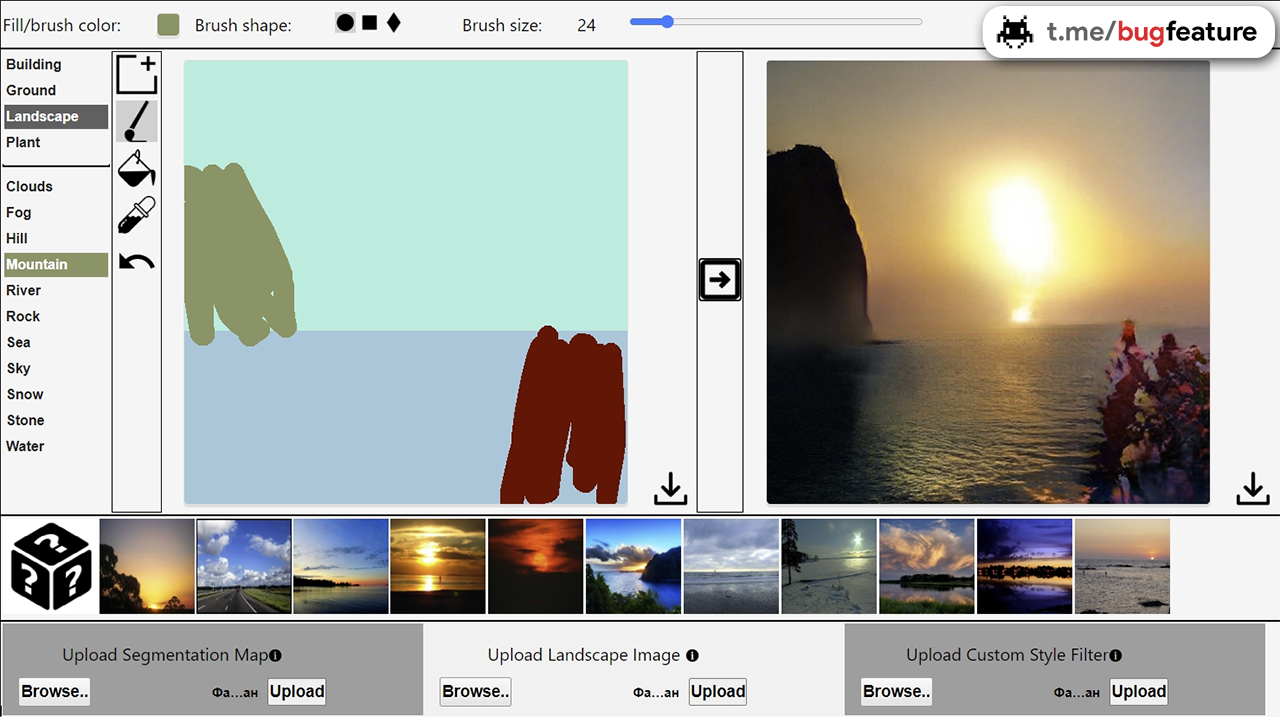Select the Ground category
1280x717 pixels.
56,90
